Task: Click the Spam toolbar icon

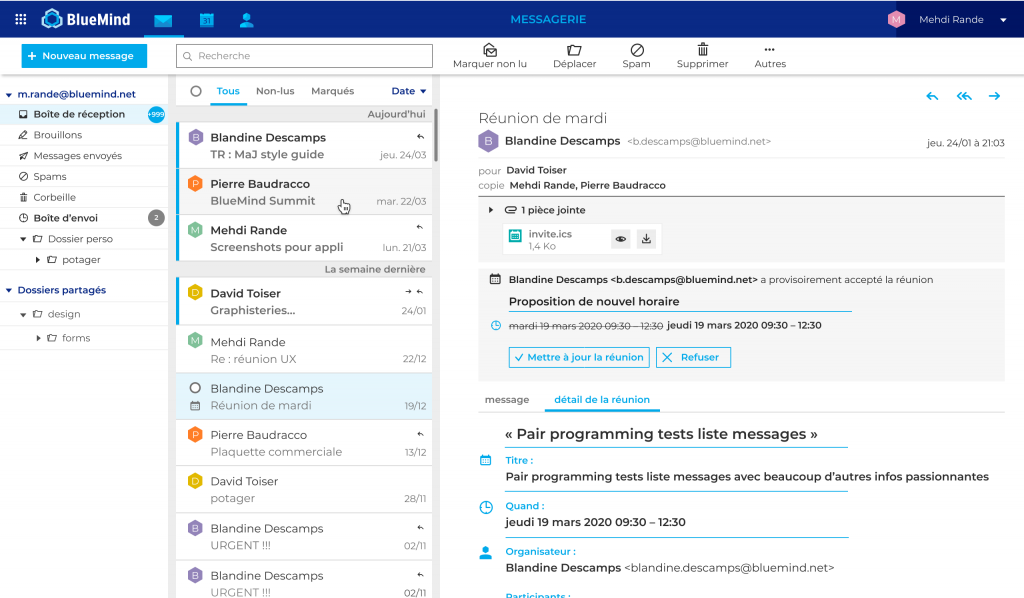Action: (636, 50)
